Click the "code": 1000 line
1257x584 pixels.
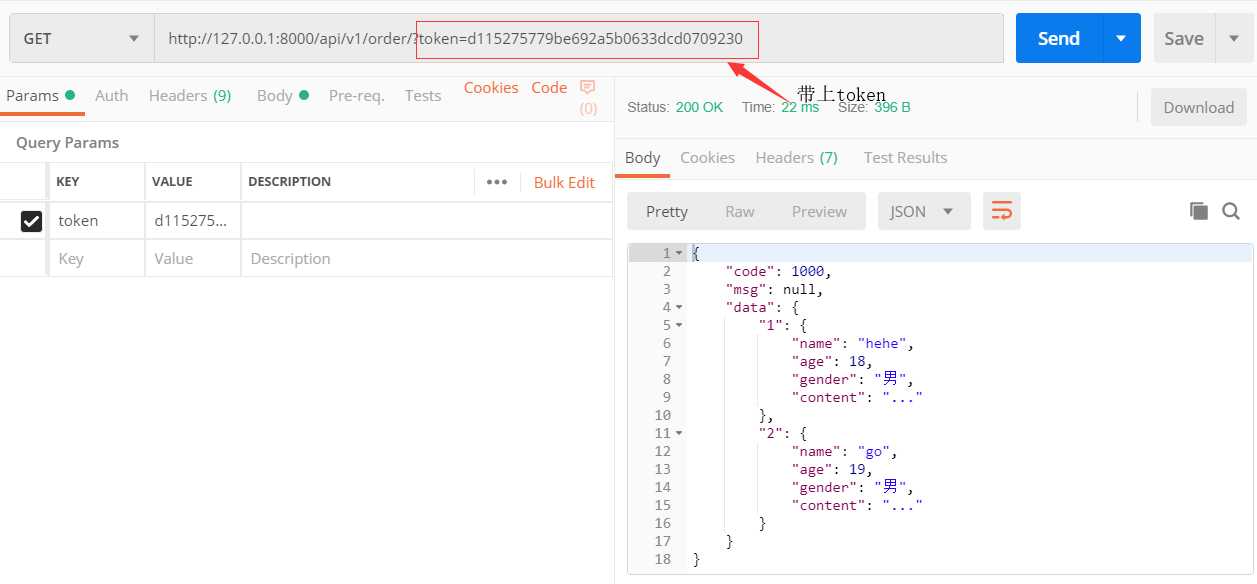pos(778,271)
